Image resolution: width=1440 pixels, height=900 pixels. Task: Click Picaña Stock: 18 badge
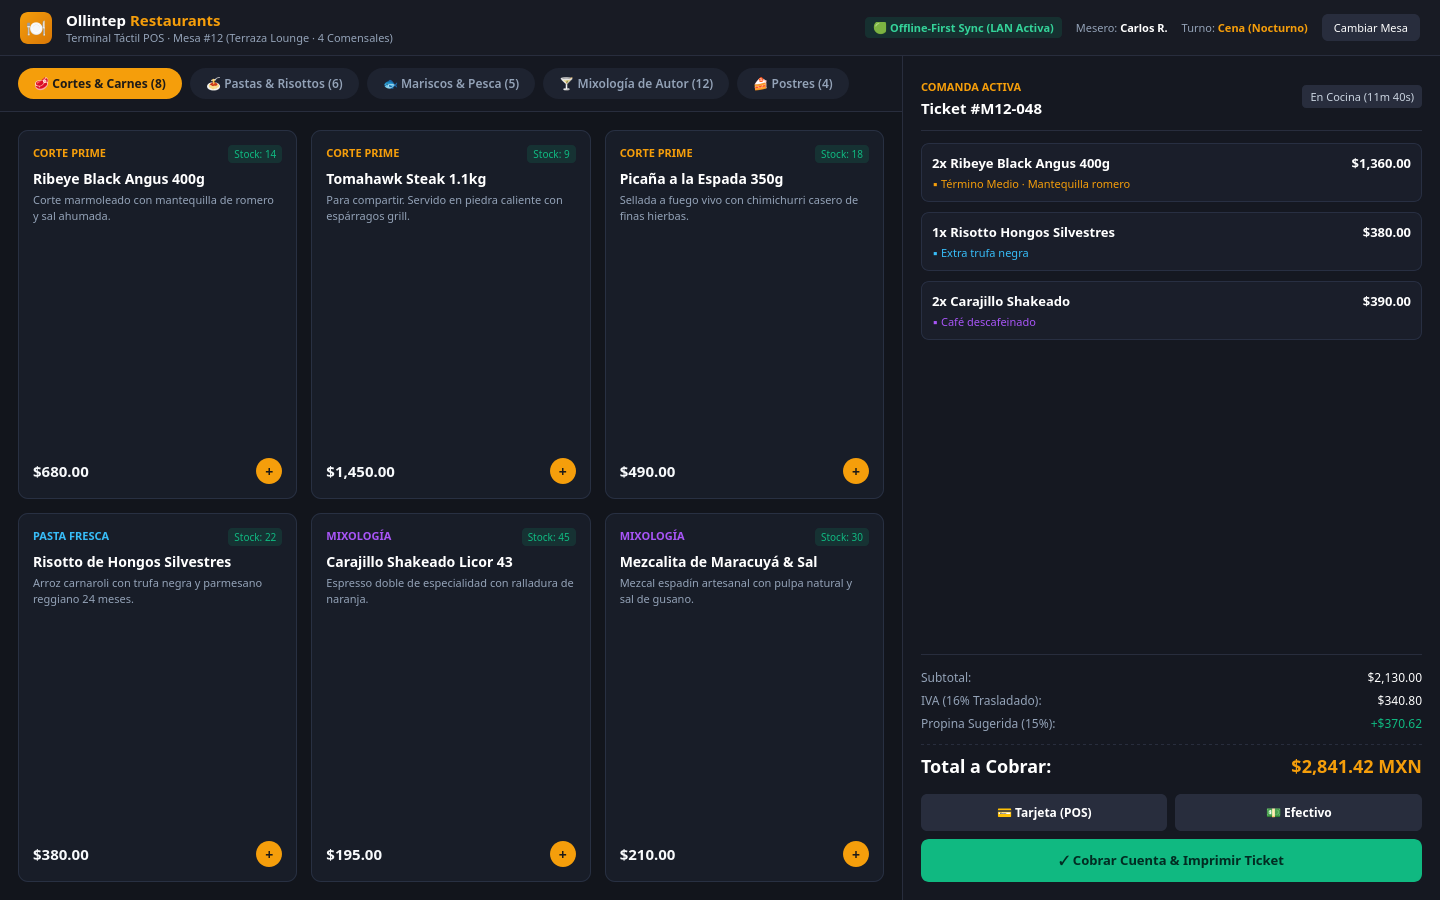pos(842,154)
